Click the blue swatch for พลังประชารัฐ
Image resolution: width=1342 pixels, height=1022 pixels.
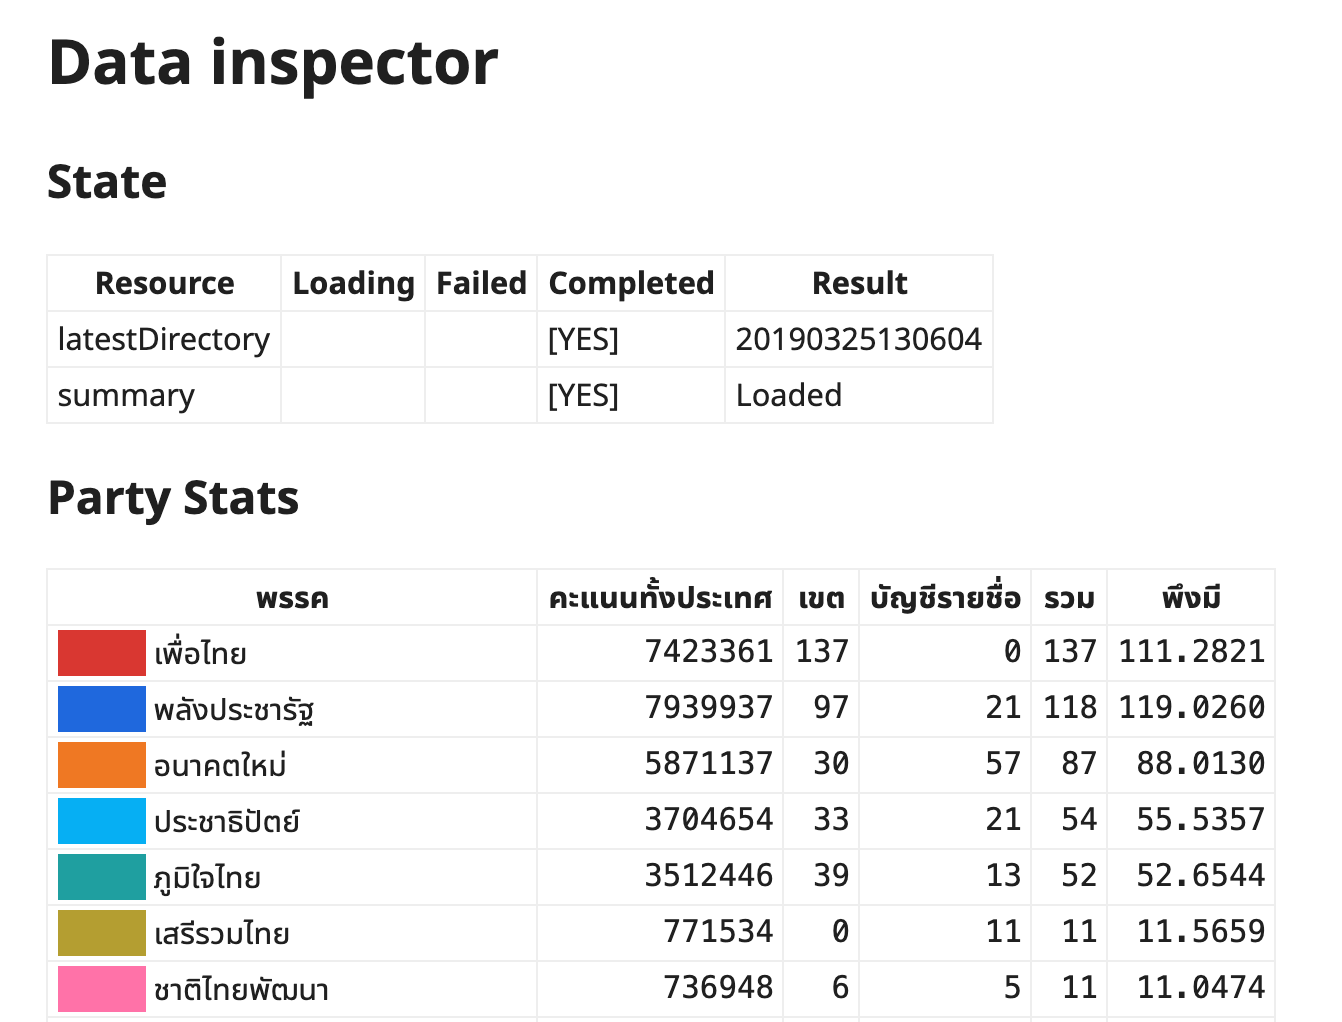(101, 709)
